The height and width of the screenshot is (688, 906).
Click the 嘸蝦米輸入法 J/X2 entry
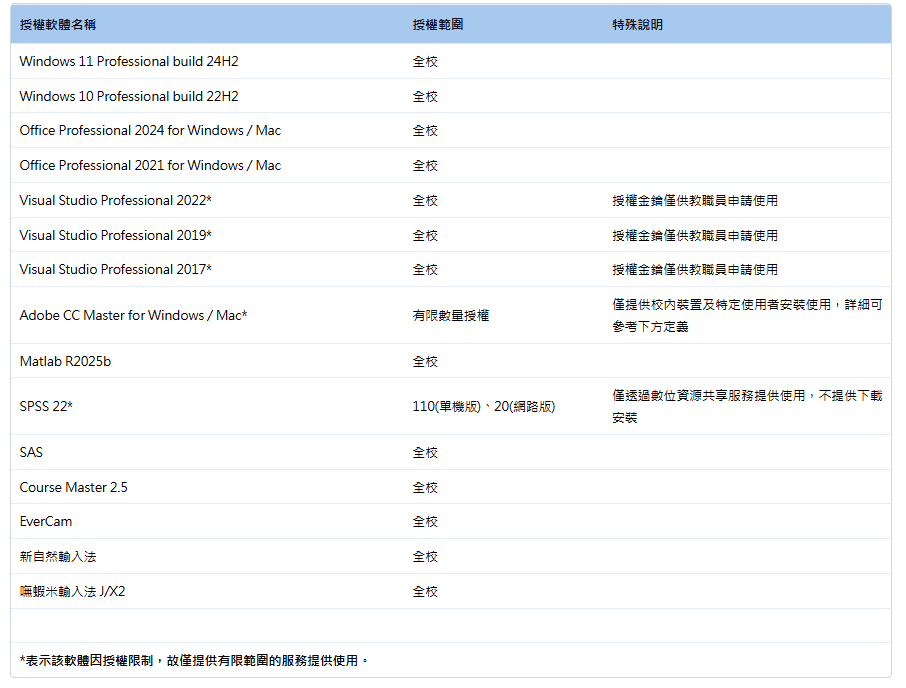(72, 592)
